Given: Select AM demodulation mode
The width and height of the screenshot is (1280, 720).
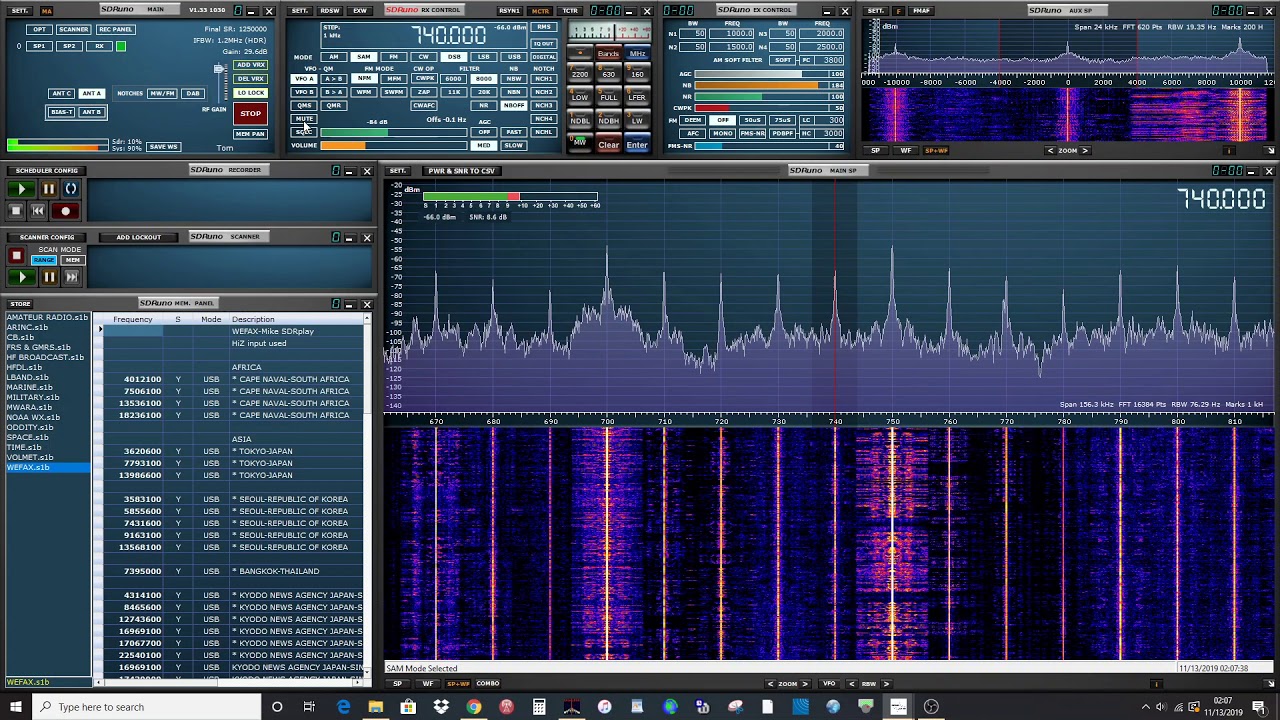Looking at the screenshot, I should pyautogui.click(x=334, y=57).
